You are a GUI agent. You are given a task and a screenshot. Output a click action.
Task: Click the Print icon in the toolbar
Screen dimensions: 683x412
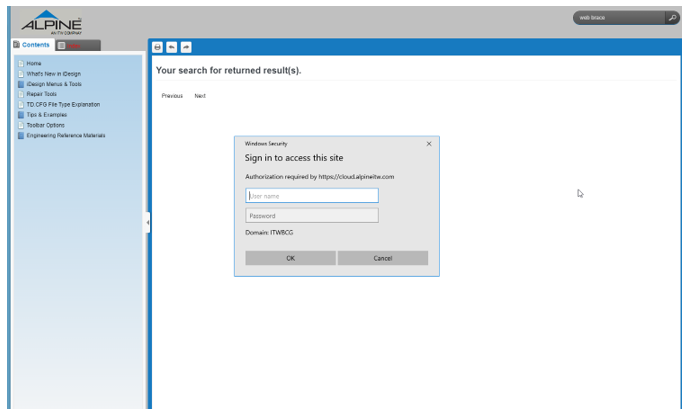point(158,48)
